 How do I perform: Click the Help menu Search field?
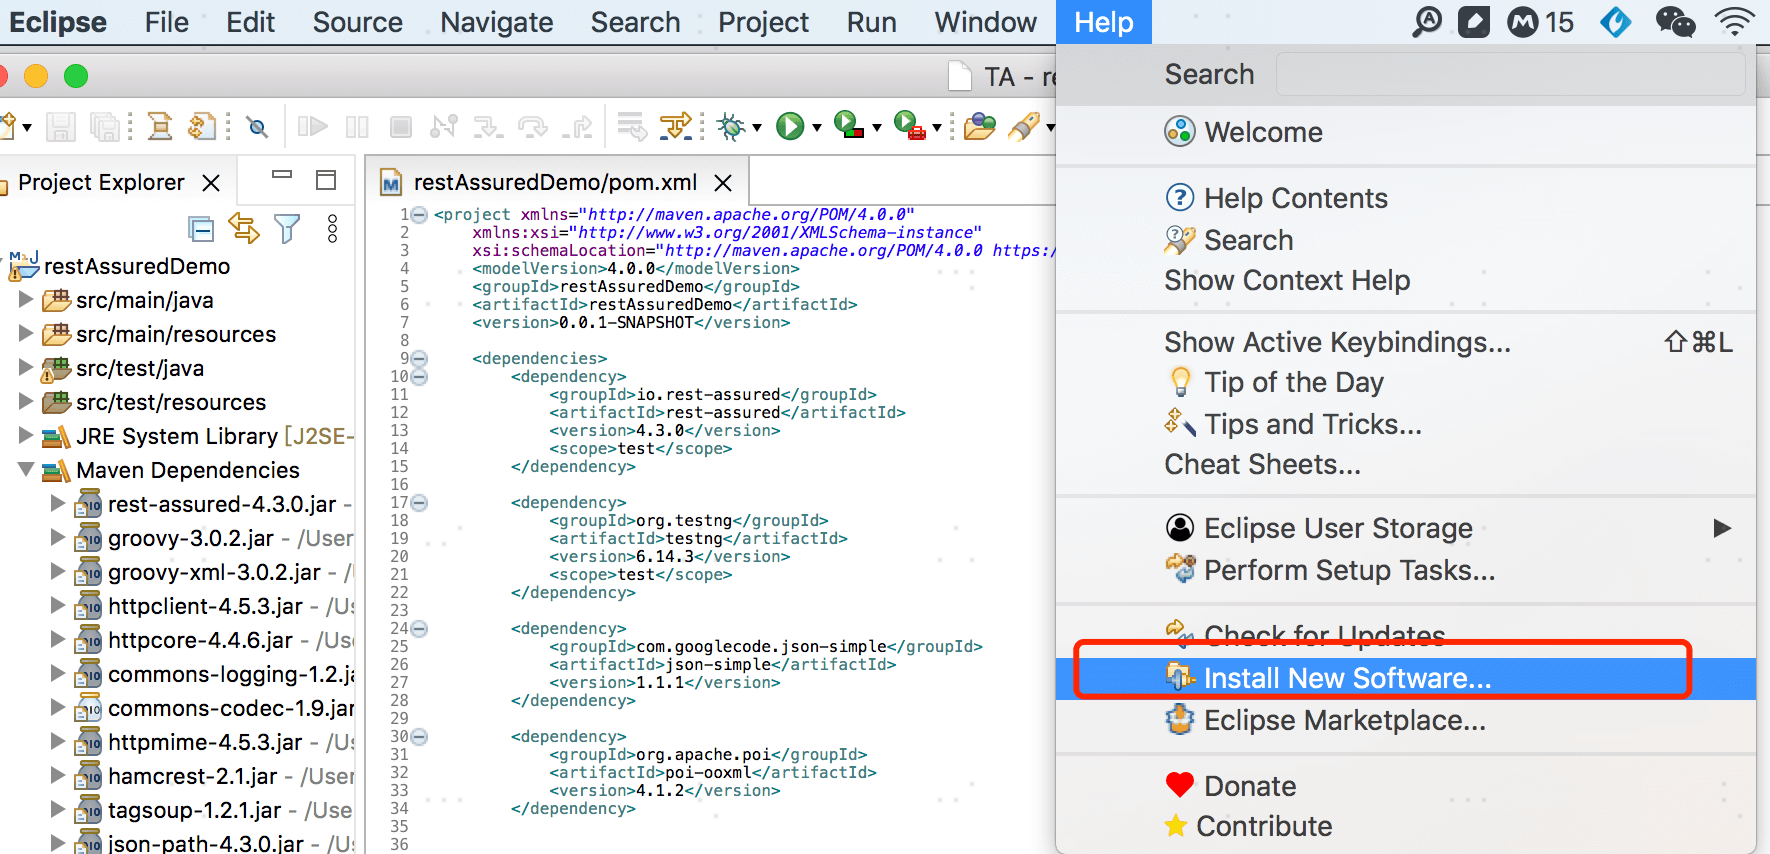click(1510, 74)
